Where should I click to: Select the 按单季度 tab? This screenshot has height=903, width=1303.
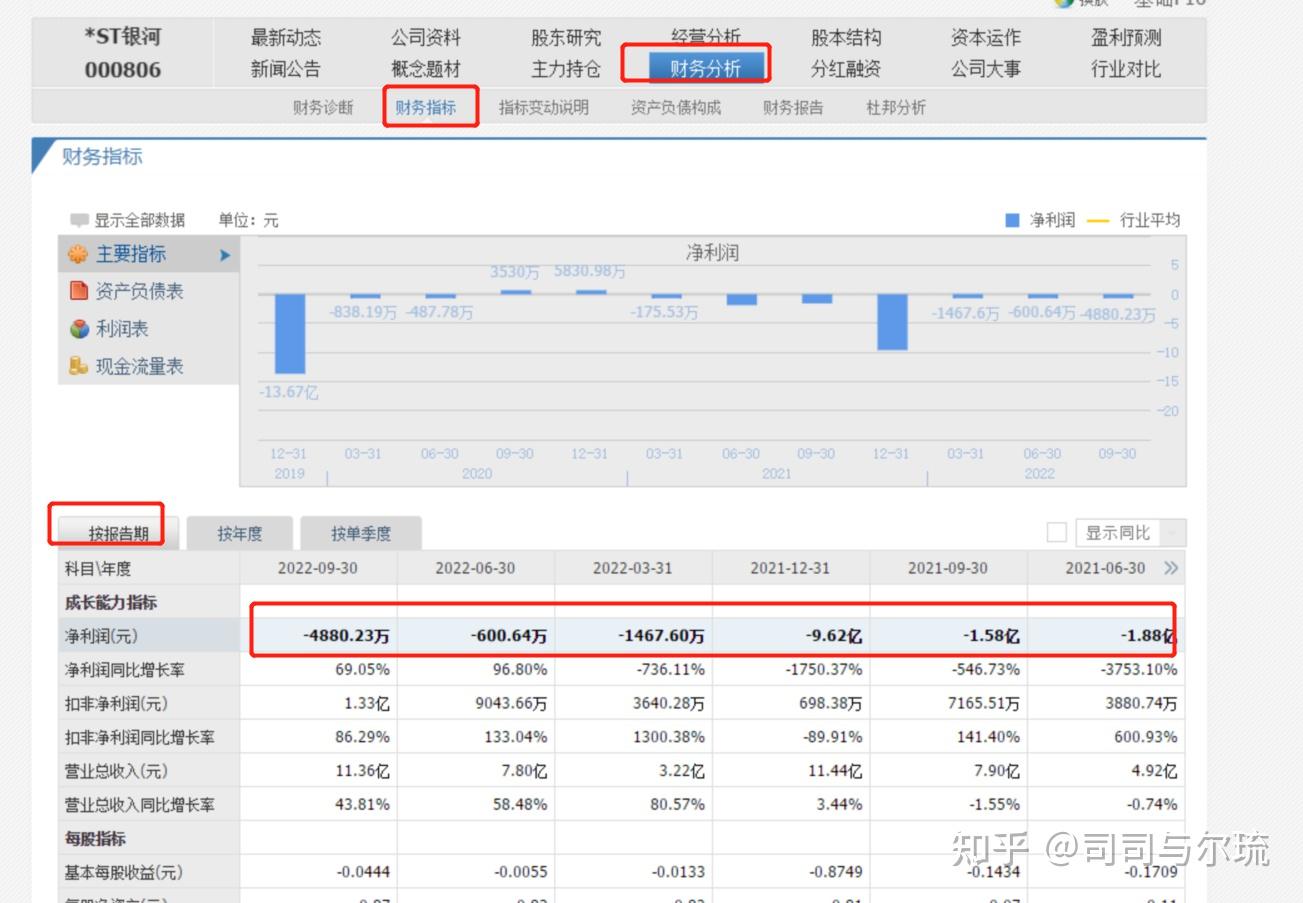point(361,533)
